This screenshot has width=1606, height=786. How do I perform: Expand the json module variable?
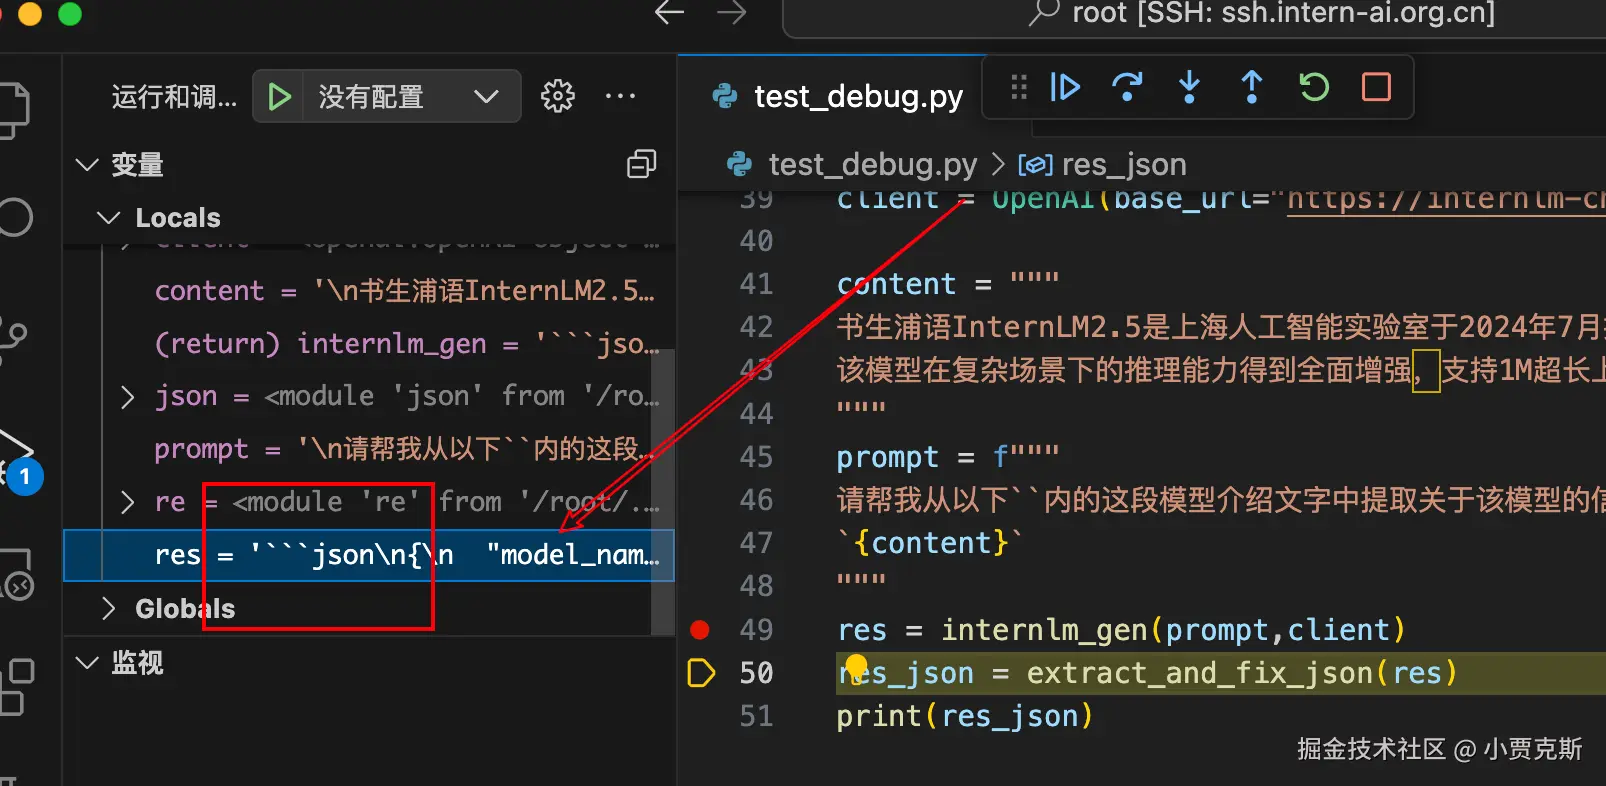128,397
